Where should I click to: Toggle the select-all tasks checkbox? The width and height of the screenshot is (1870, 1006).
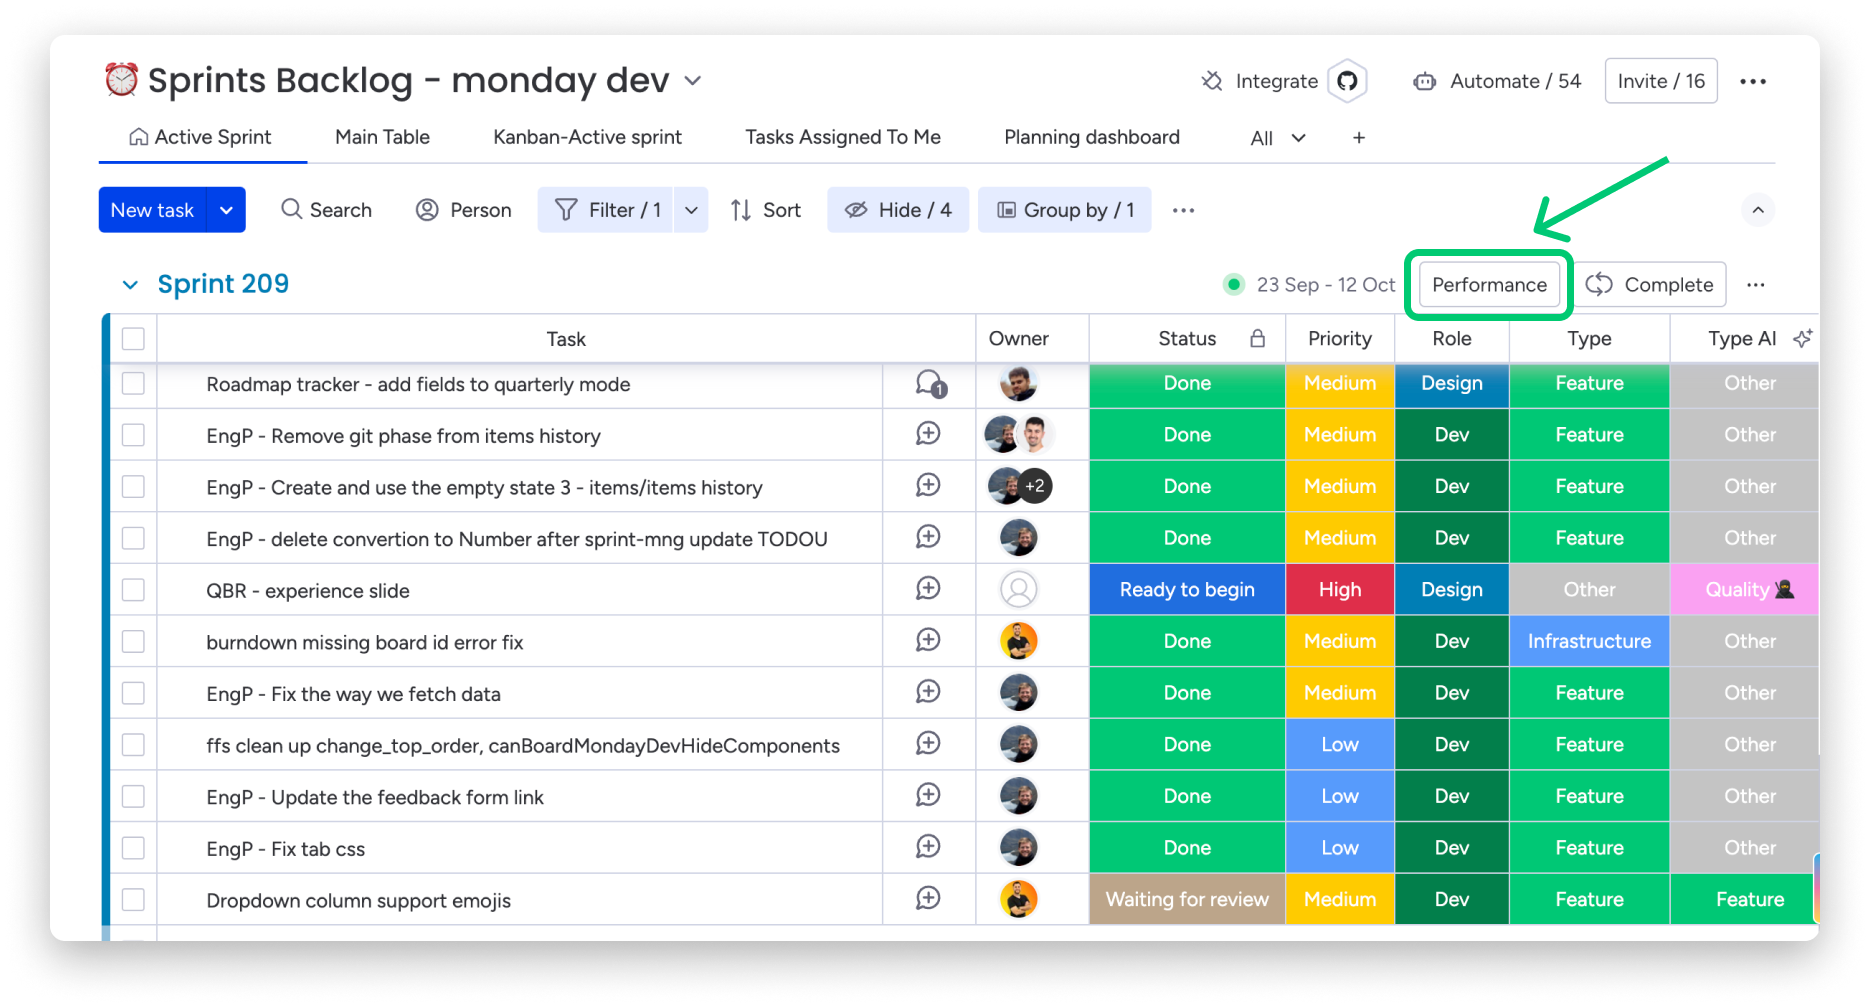click(133, 339)
